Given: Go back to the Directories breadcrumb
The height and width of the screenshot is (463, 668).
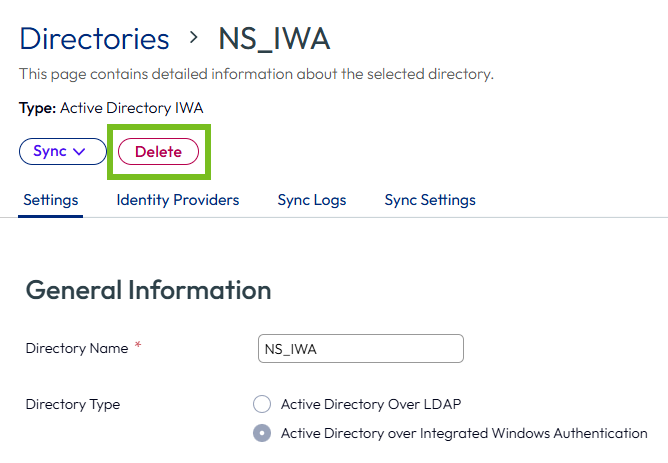Looking at the screenshot, I should [x=94, y=39].
